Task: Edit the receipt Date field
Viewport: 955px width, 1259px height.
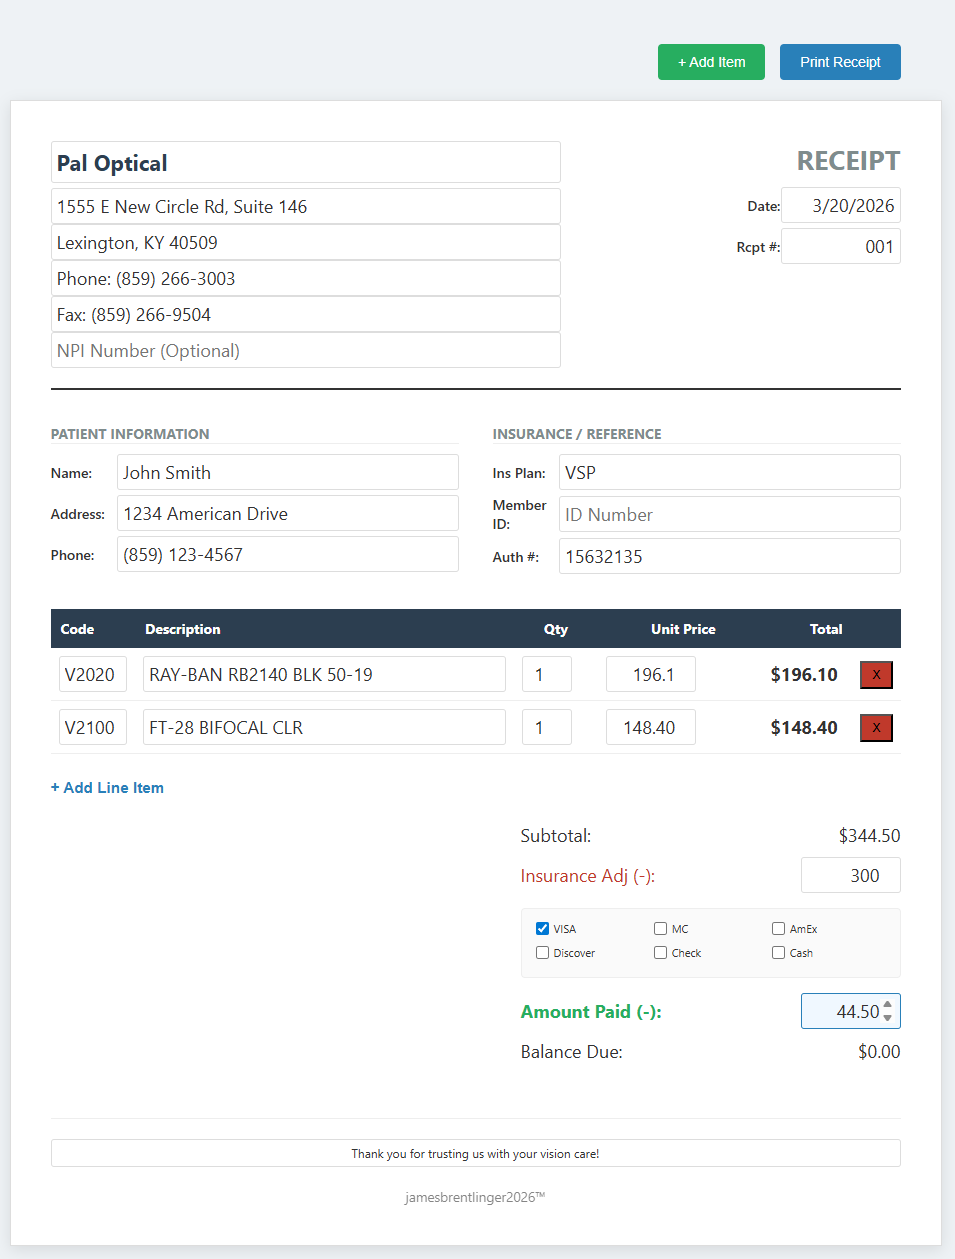Action: click(840, 206)
